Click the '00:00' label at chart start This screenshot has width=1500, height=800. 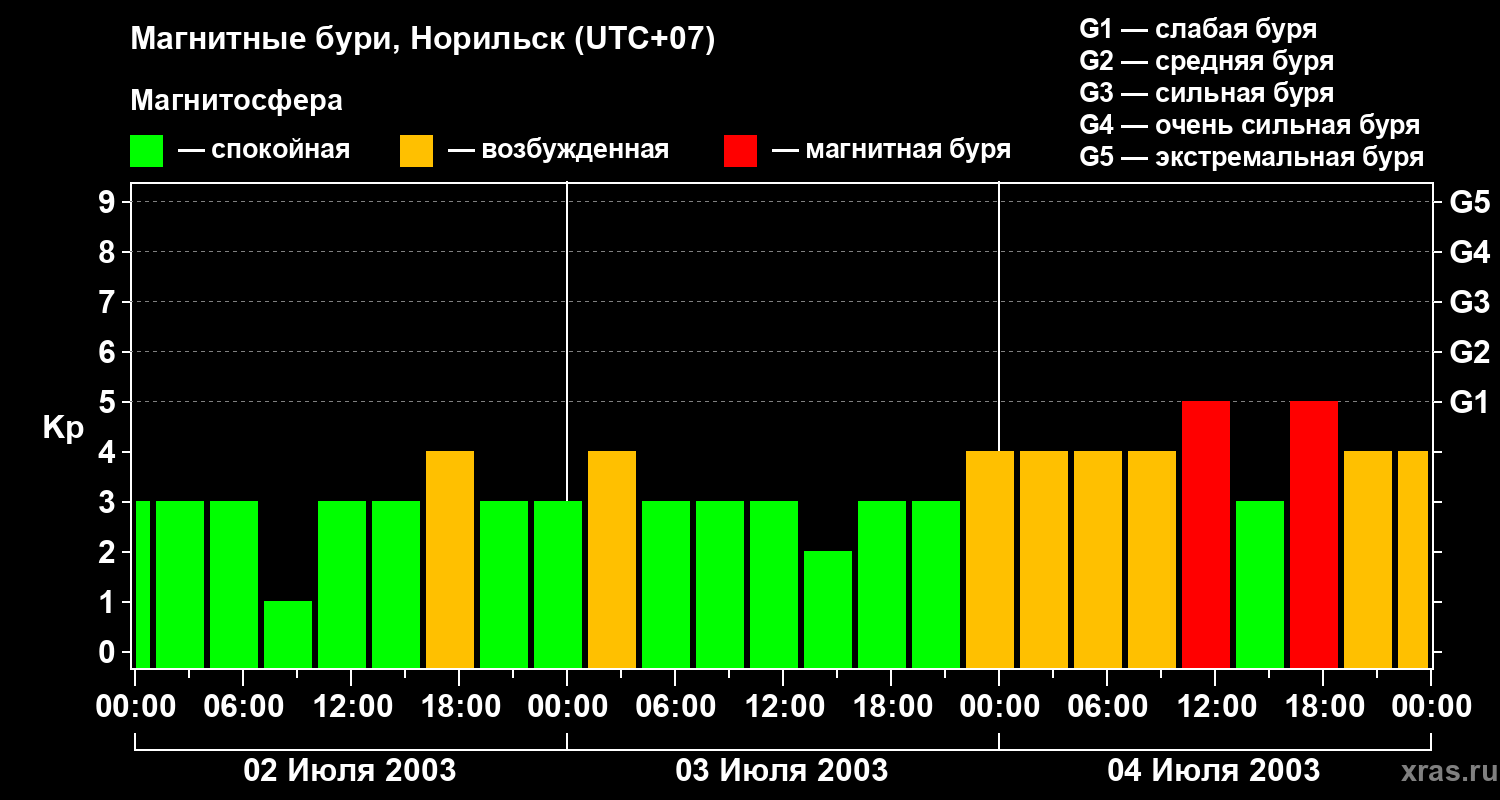pyautogui.click(x=135, y=706)
